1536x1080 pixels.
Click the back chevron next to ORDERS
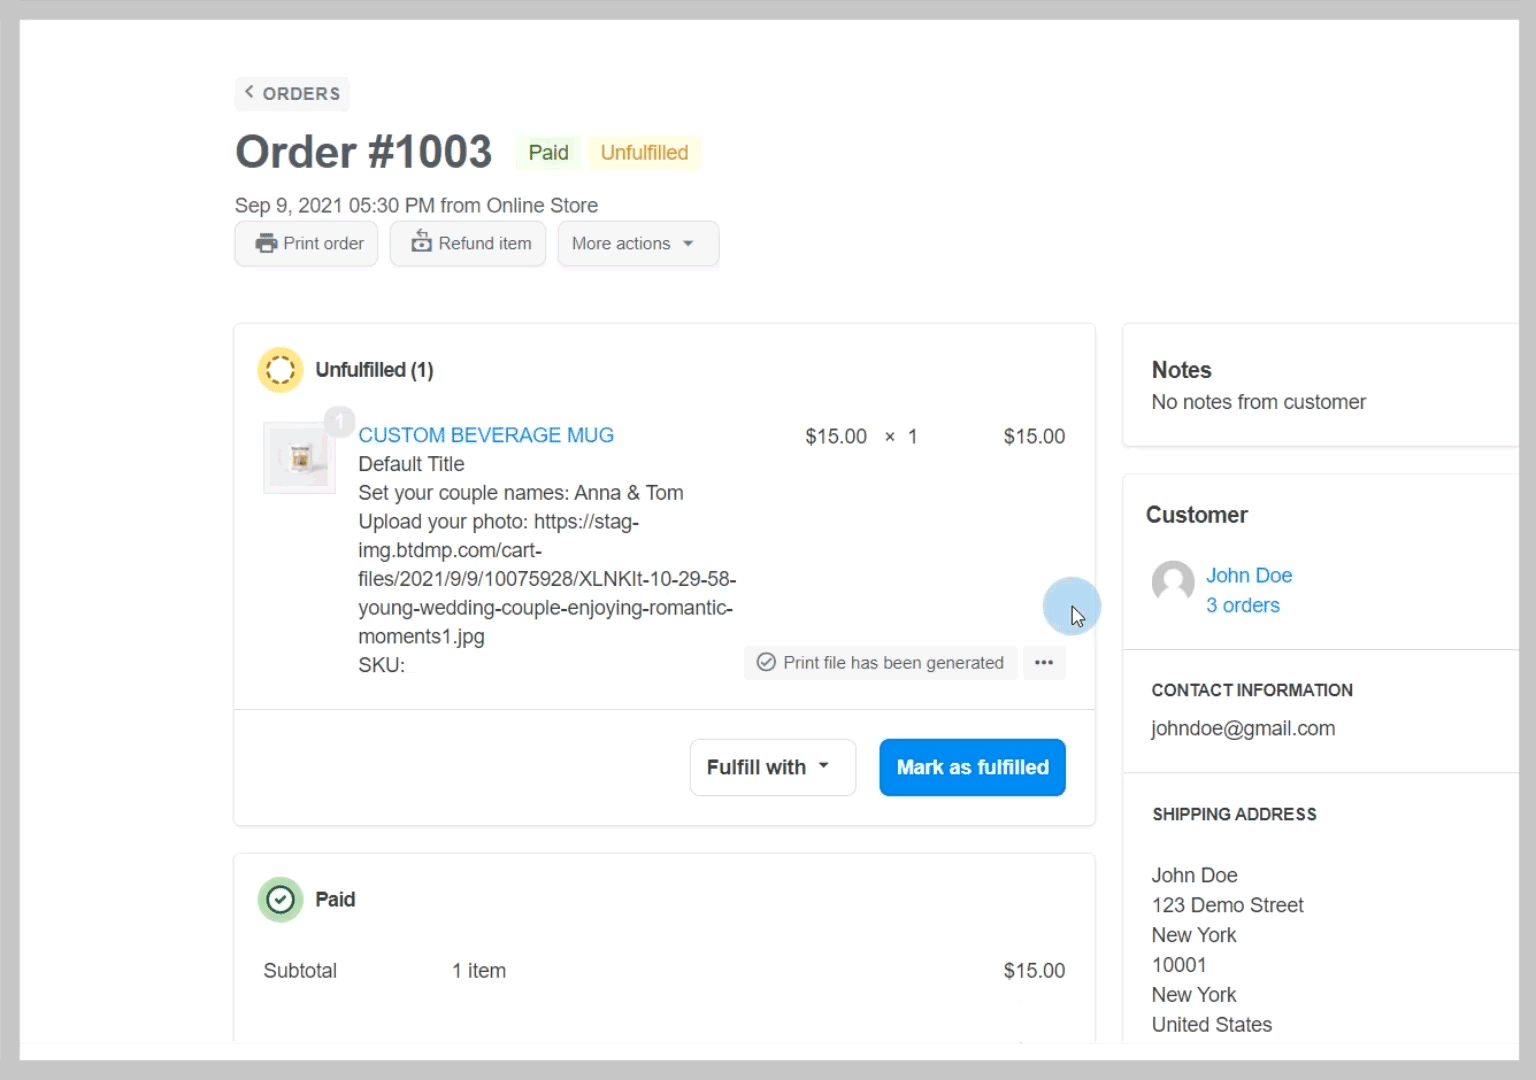[249, 92]
